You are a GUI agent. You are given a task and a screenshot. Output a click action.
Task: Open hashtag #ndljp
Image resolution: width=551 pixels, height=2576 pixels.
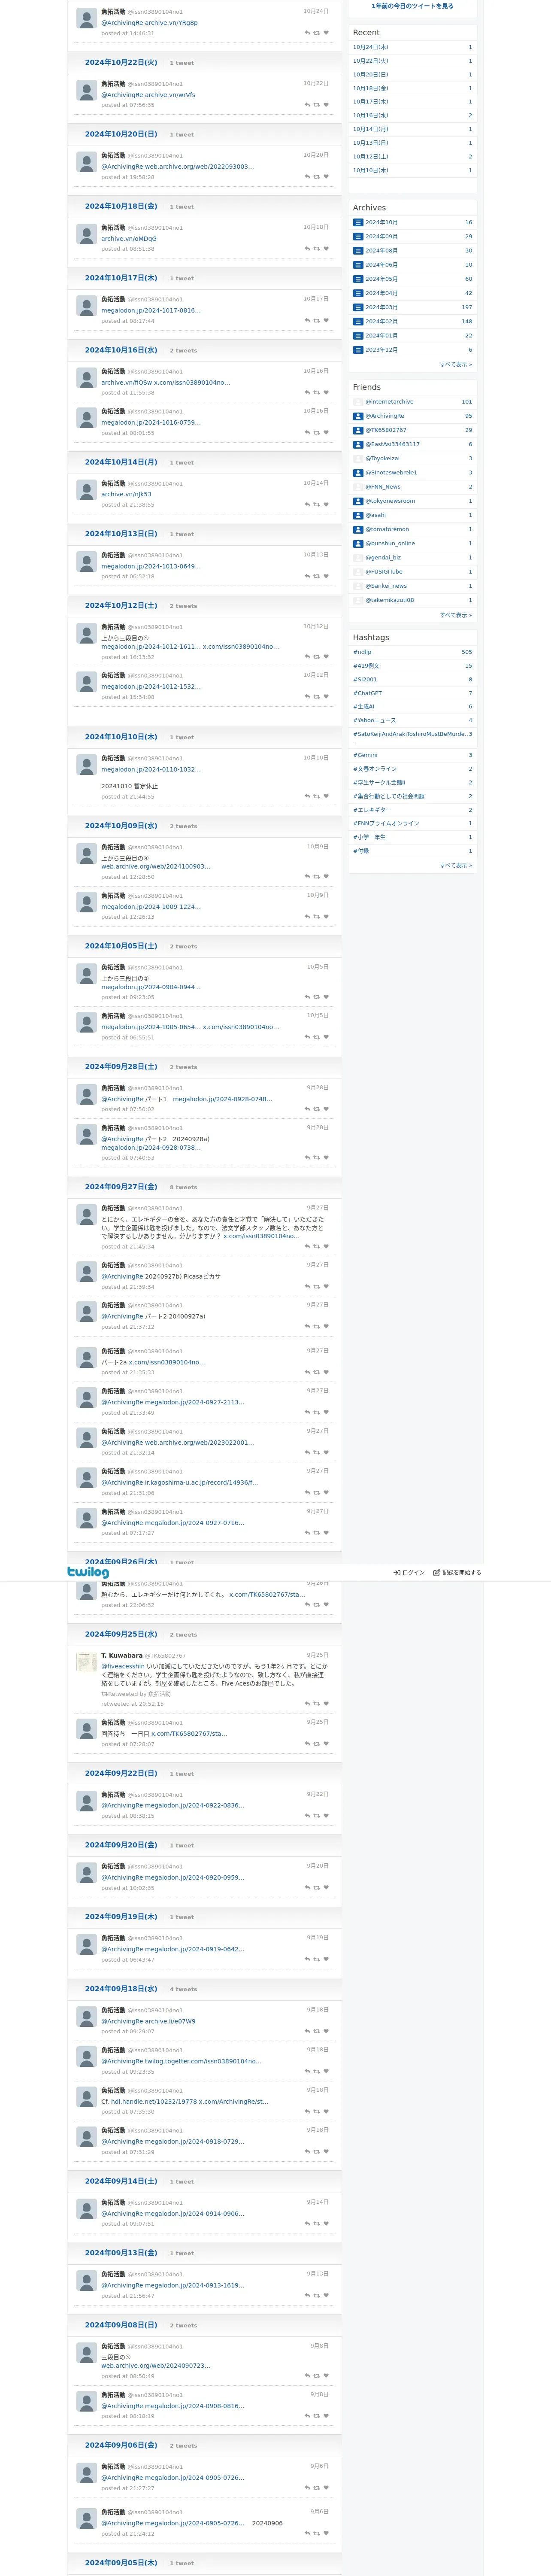pos(362,652)
